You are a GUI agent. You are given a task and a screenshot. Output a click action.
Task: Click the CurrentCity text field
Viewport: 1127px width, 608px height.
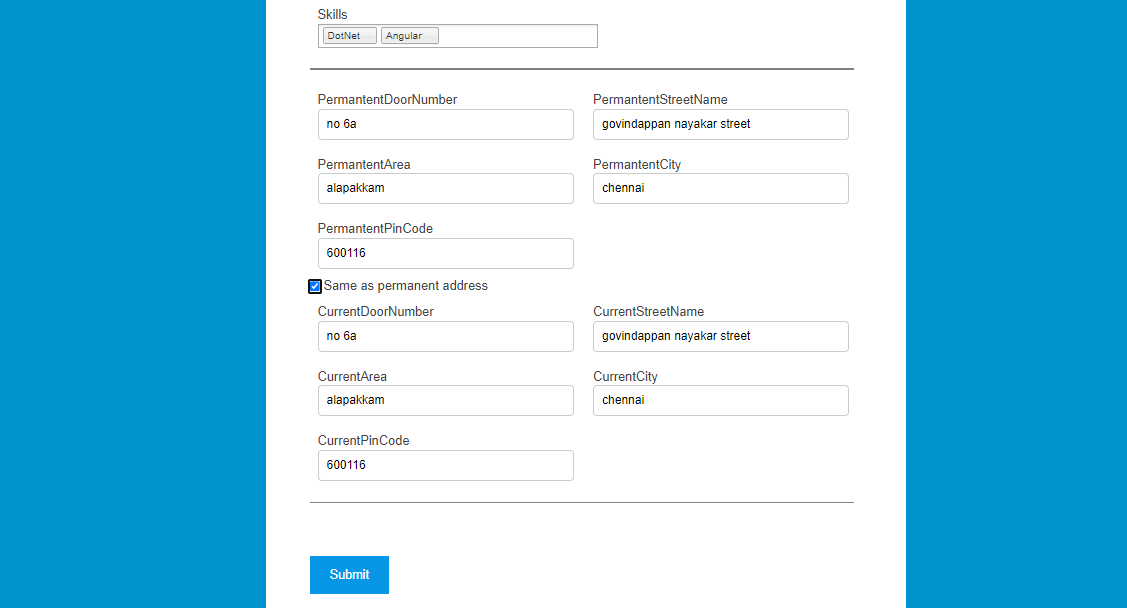pos(720,400)
